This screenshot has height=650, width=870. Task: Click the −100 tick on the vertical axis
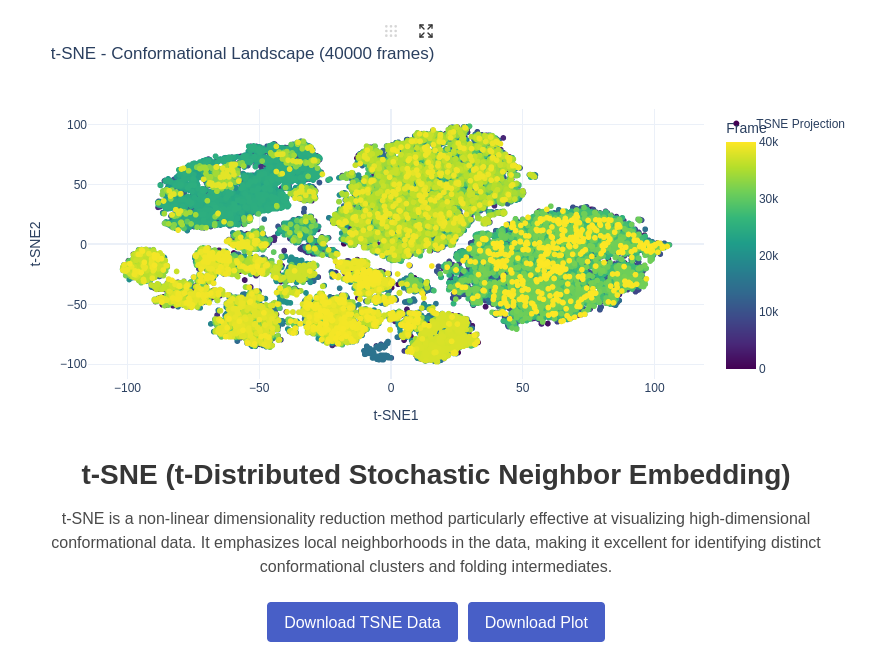(x=73, y=364)
